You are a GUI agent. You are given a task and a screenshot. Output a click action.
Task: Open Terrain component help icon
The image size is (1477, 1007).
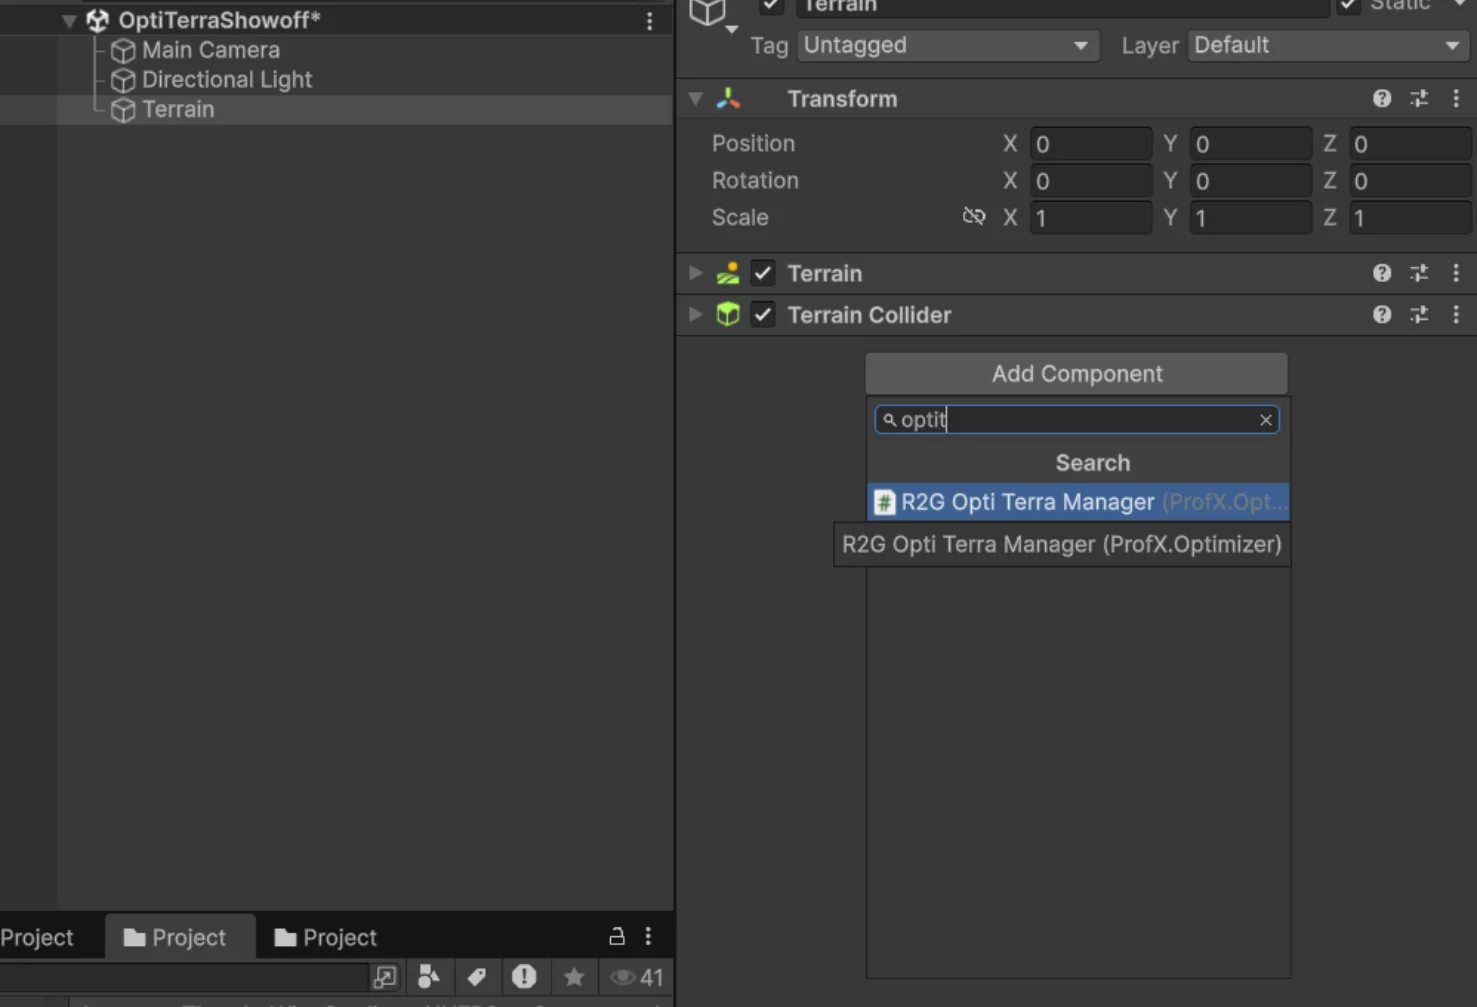pos(1382,273)
